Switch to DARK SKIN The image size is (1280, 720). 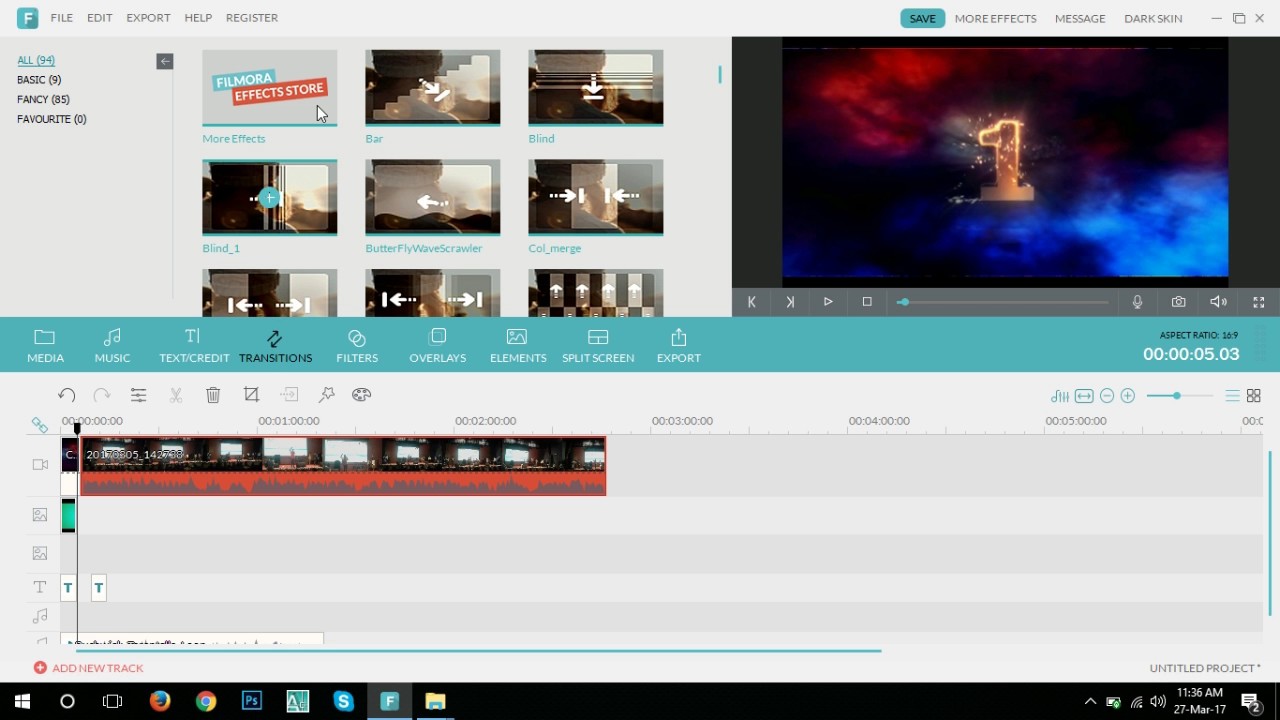(x=1153, y=18)
